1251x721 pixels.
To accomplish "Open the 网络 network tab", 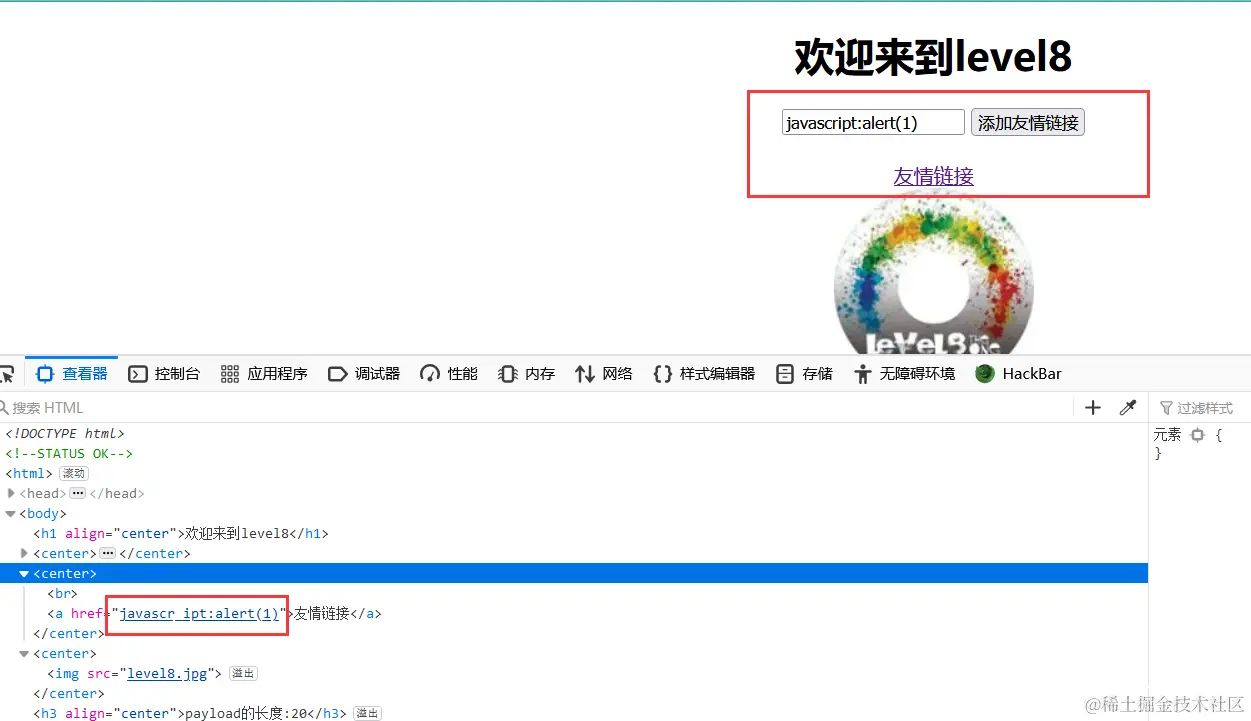I will click(x=604, y=374).
